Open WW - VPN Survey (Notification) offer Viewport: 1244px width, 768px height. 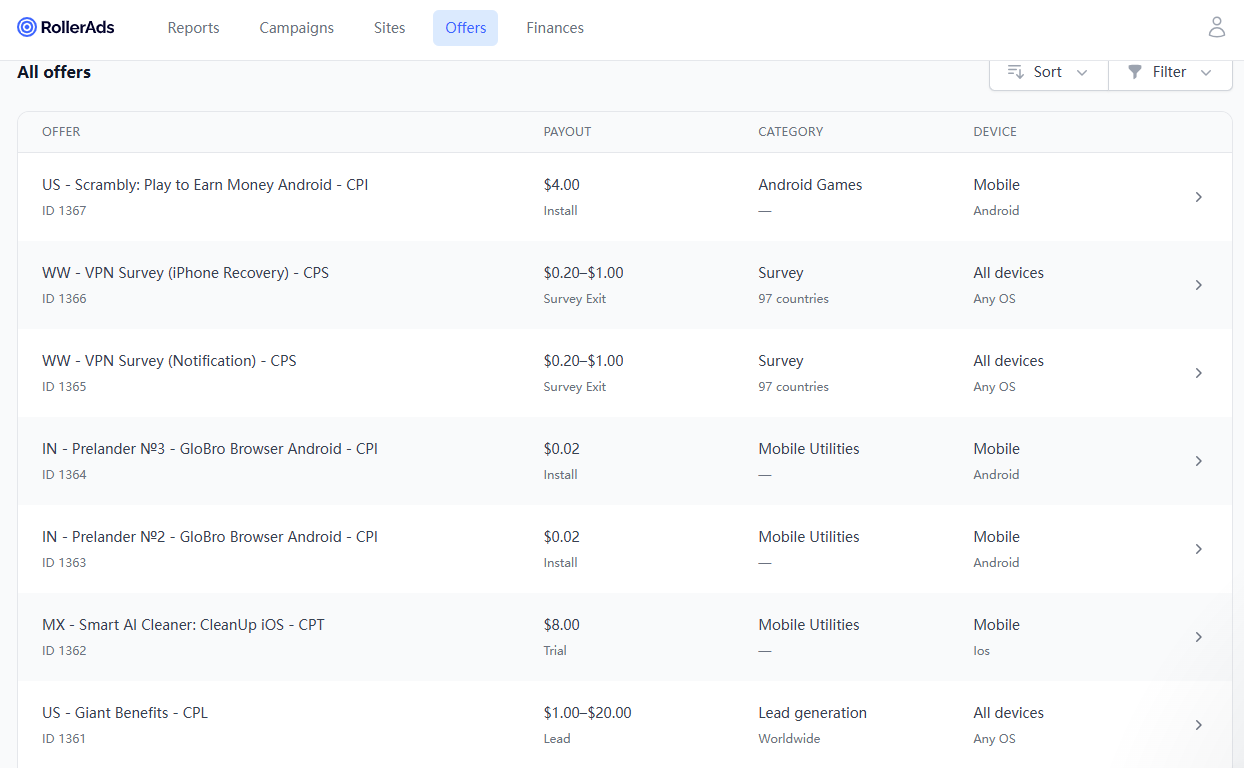tap(169, 361)
